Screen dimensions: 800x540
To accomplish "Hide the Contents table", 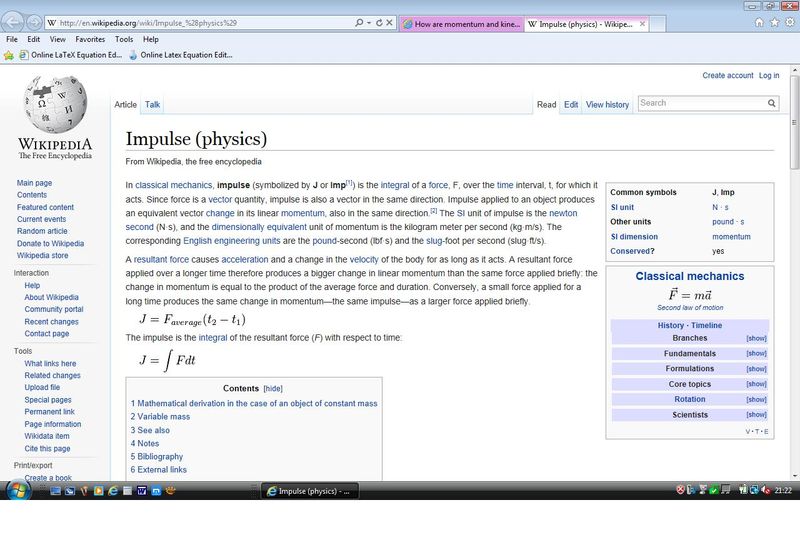I will 273,388.
